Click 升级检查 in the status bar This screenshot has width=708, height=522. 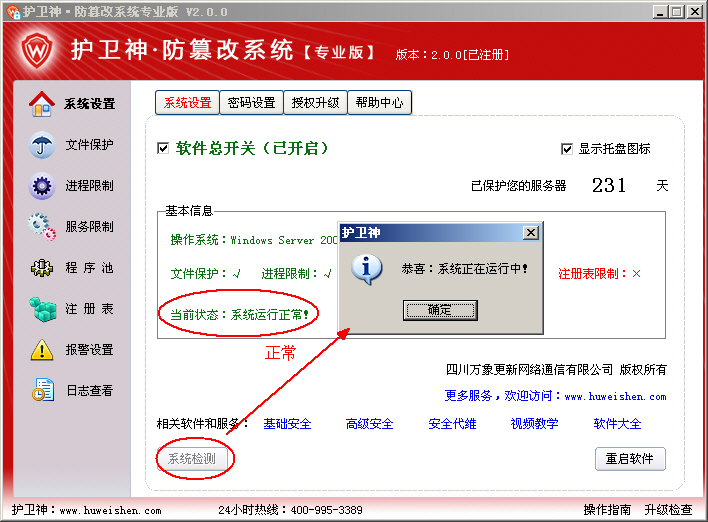(668, 510)
